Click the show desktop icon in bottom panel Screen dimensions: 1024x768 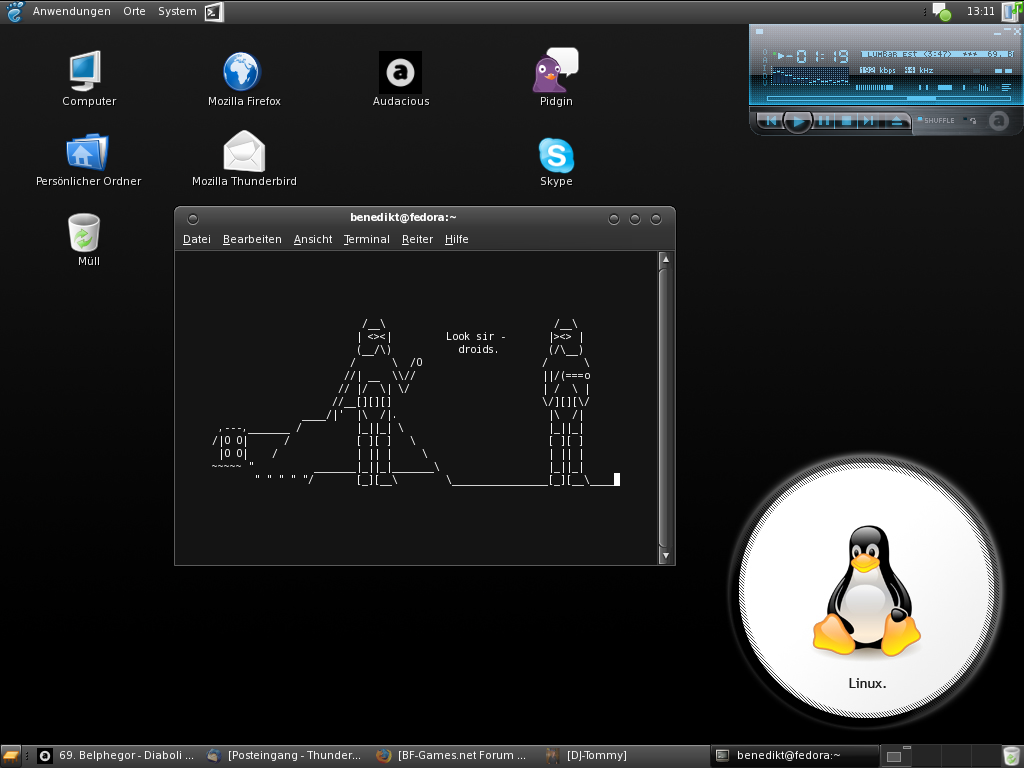(x=10, y=756)
